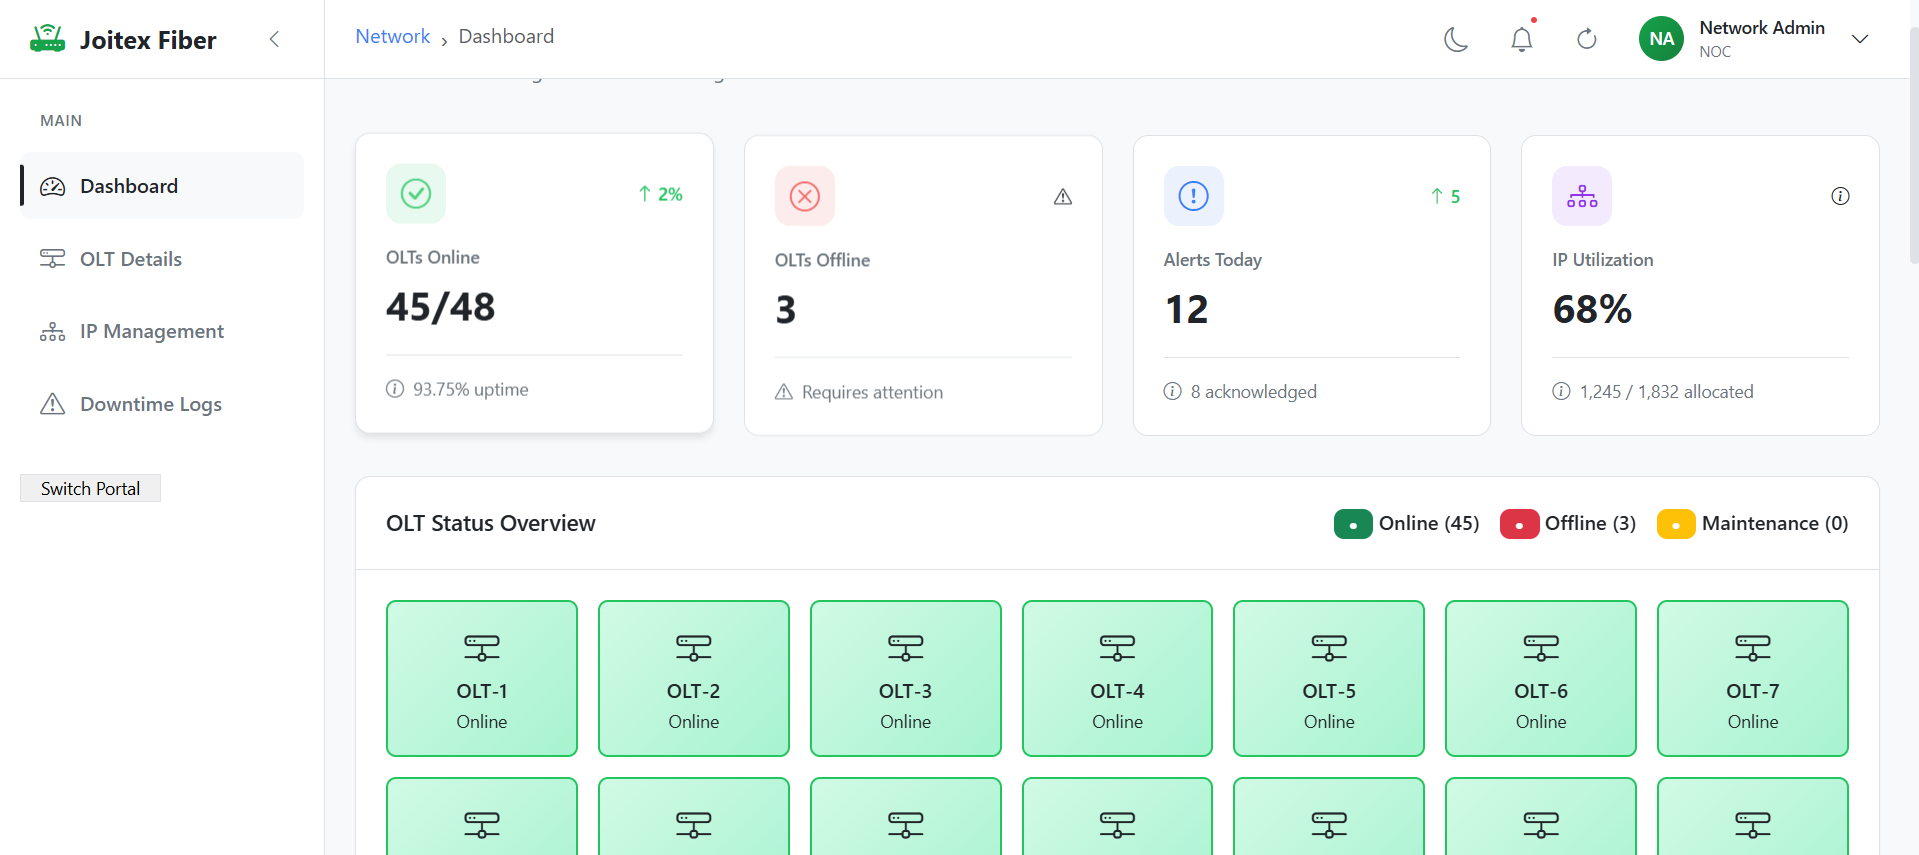The width and height of the screenshot is (1919, 855).
Task: Click the info icon beside 93.75% uptime
Action: (395, 389)
